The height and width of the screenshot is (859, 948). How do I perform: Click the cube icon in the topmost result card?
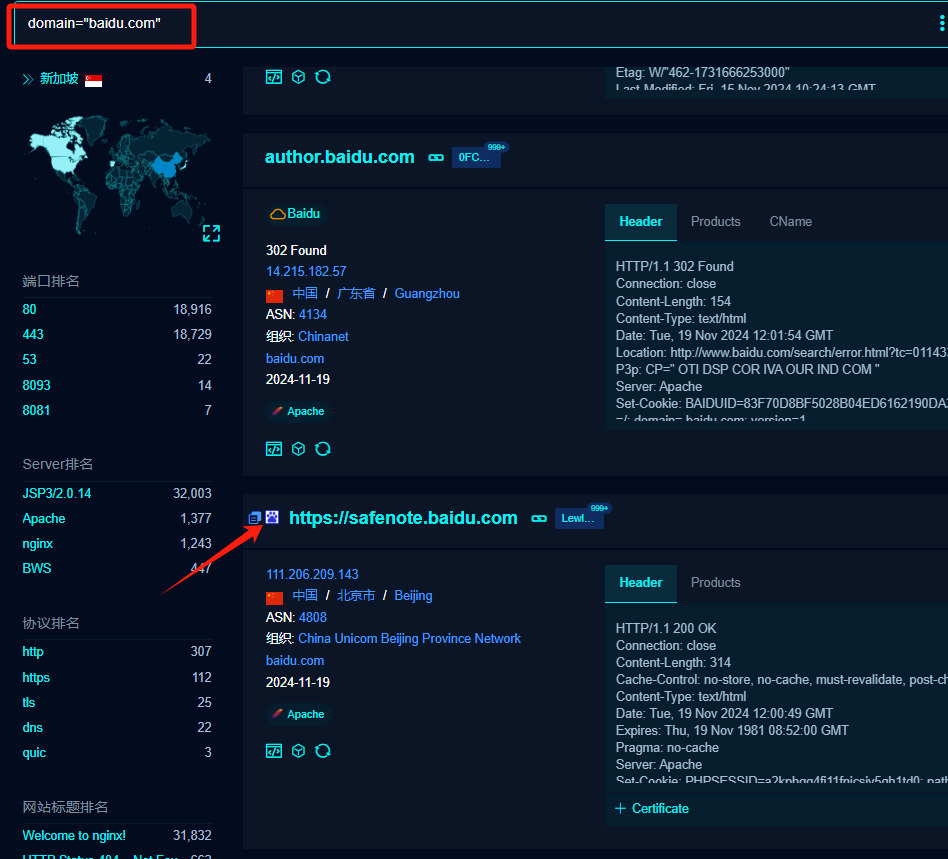pyautogui.click(x=298, y=77)
